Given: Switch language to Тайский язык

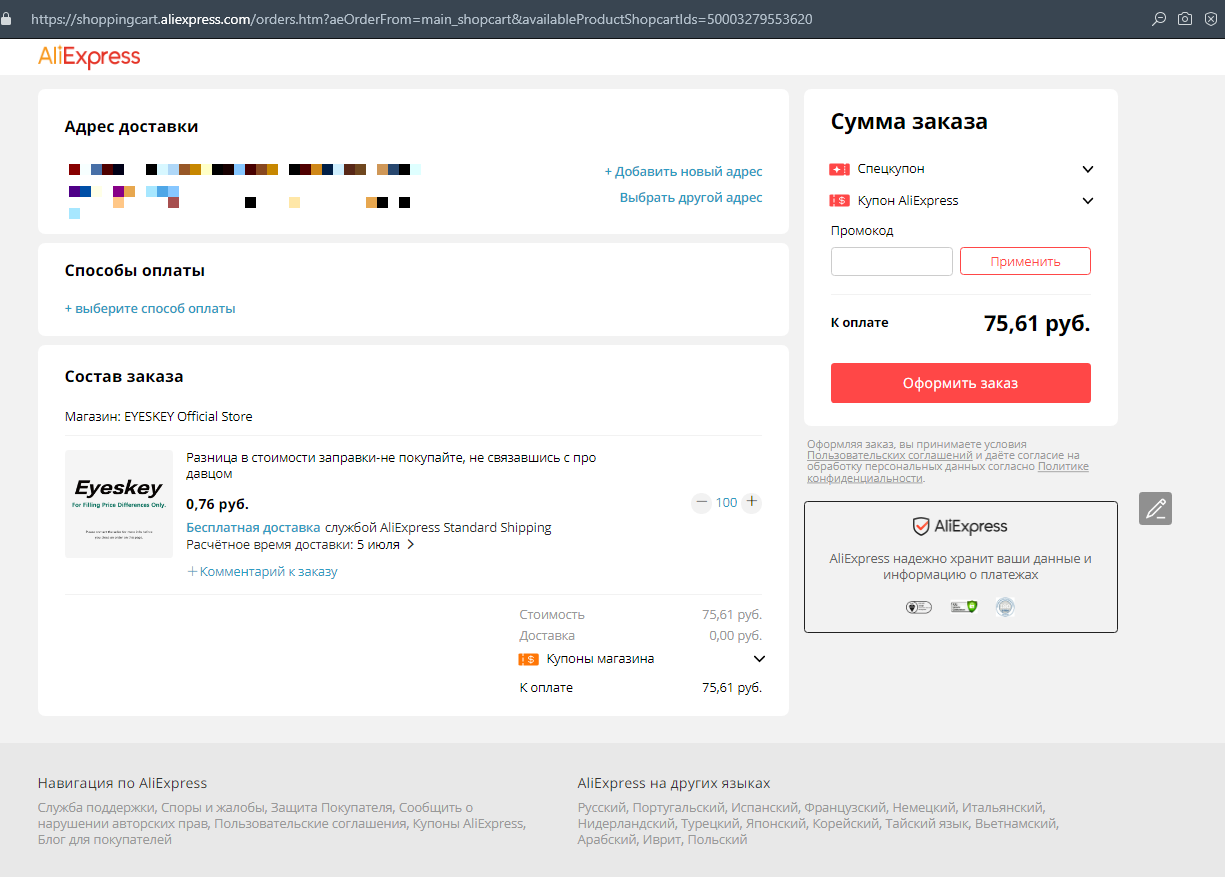Looking at the screenshot, I should [926, 824].
